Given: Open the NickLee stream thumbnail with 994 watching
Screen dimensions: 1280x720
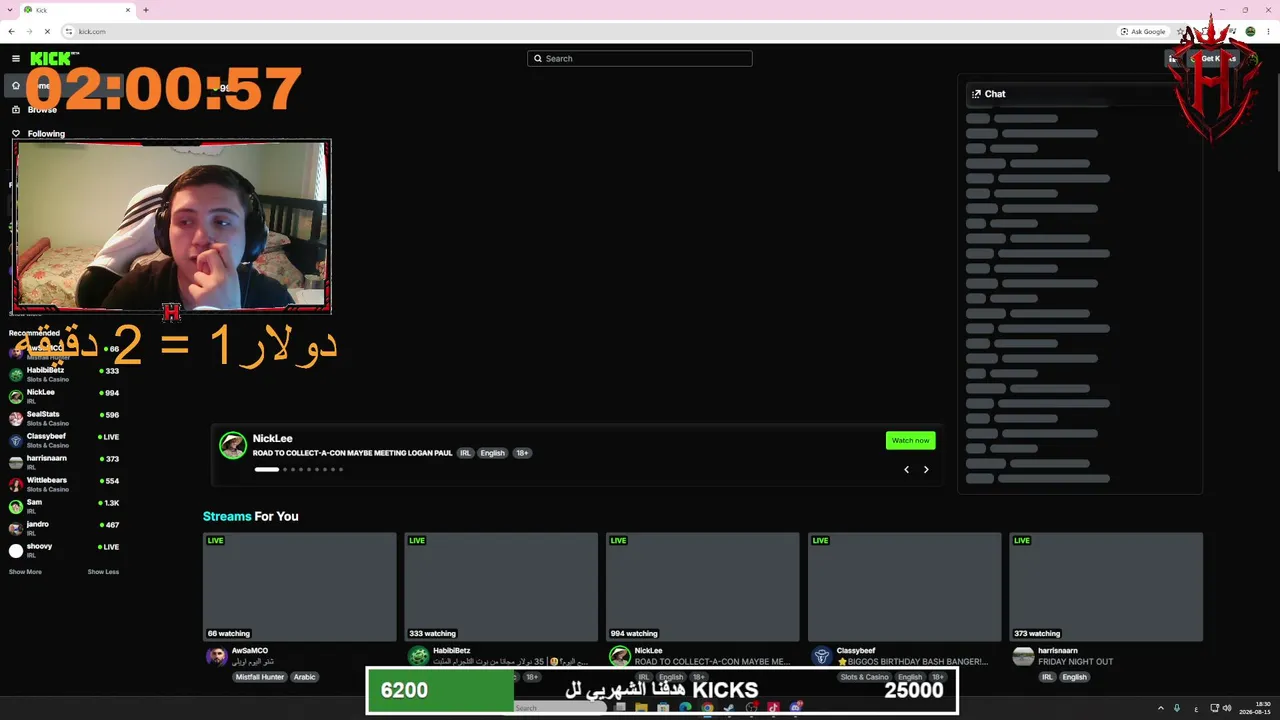Looking at the screenshot, I should tap(703, 587).
